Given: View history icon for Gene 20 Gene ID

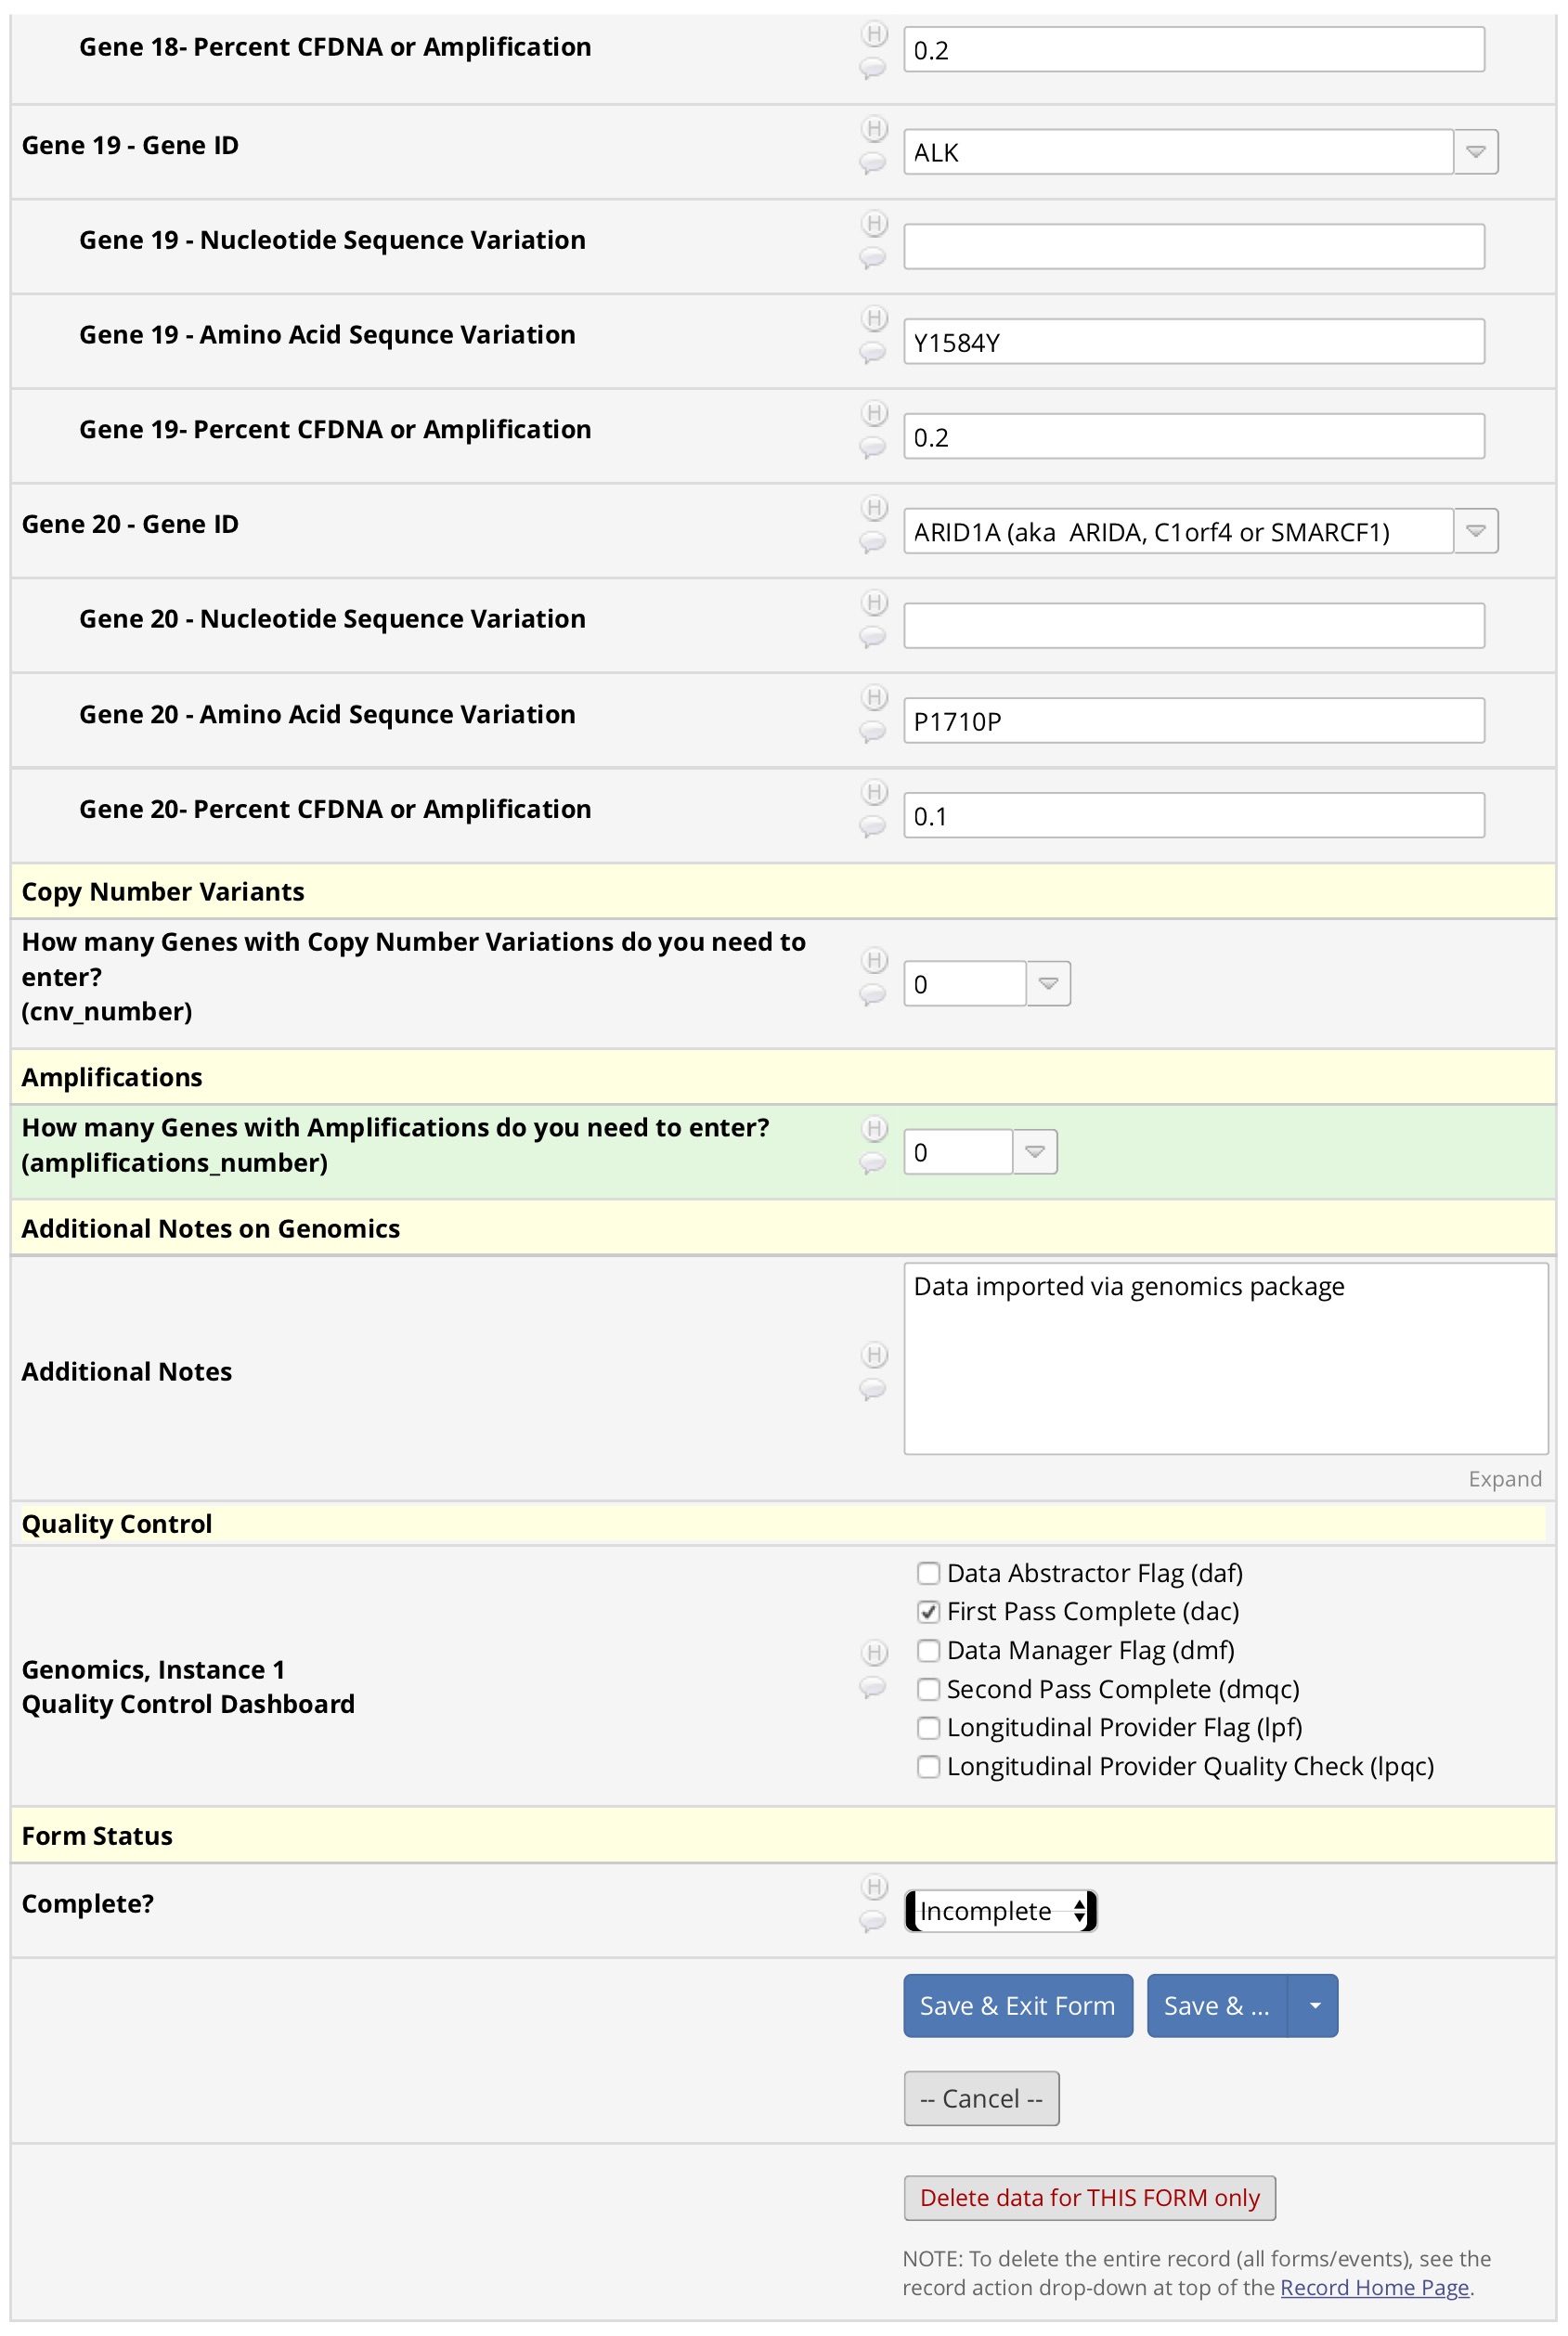Looking at the screenshot, I should point(874,508).
